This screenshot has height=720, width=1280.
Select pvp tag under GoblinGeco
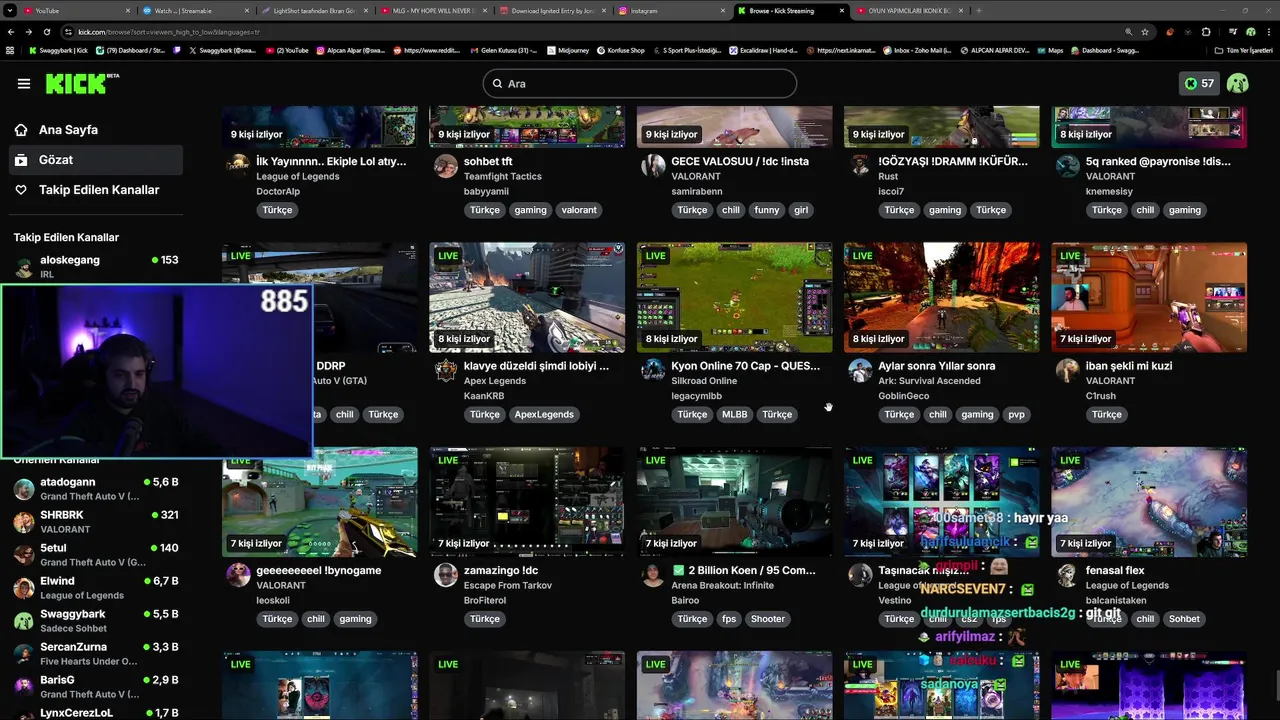pos(1016,414)
